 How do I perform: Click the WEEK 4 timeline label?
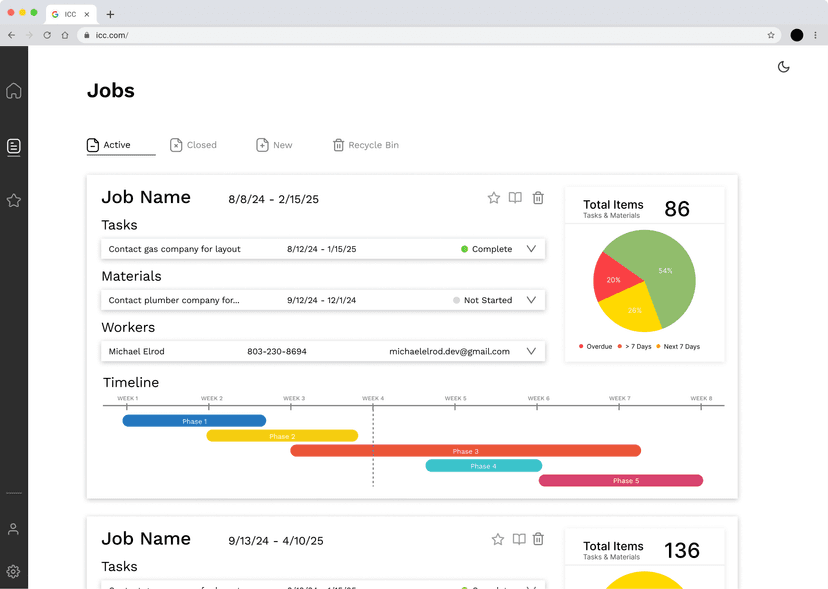pyautogui.click(x=373, y=398)
